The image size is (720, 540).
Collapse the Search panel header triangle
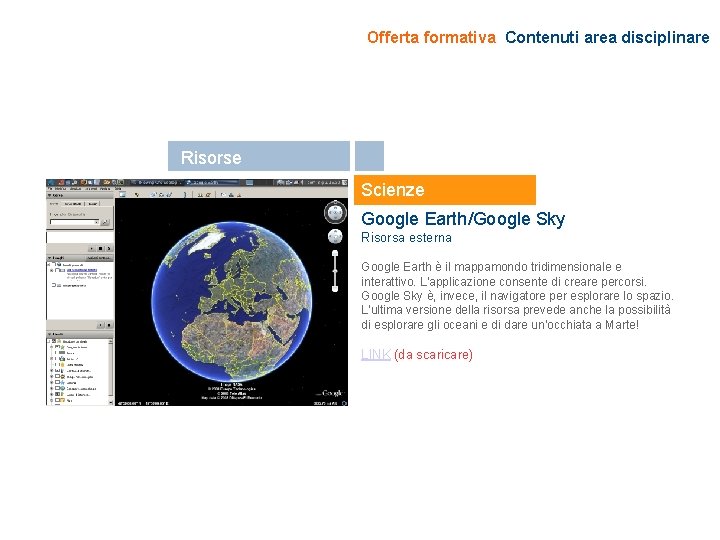[x=50, y=195]
